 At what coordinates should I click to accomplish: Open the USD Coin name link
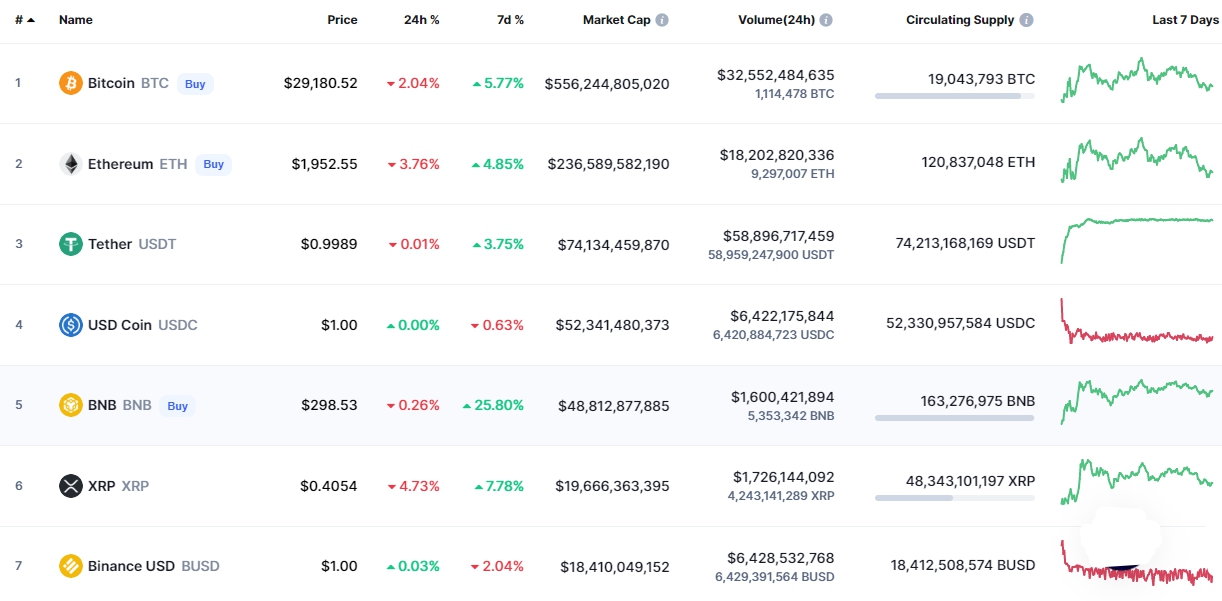[120, 325]
